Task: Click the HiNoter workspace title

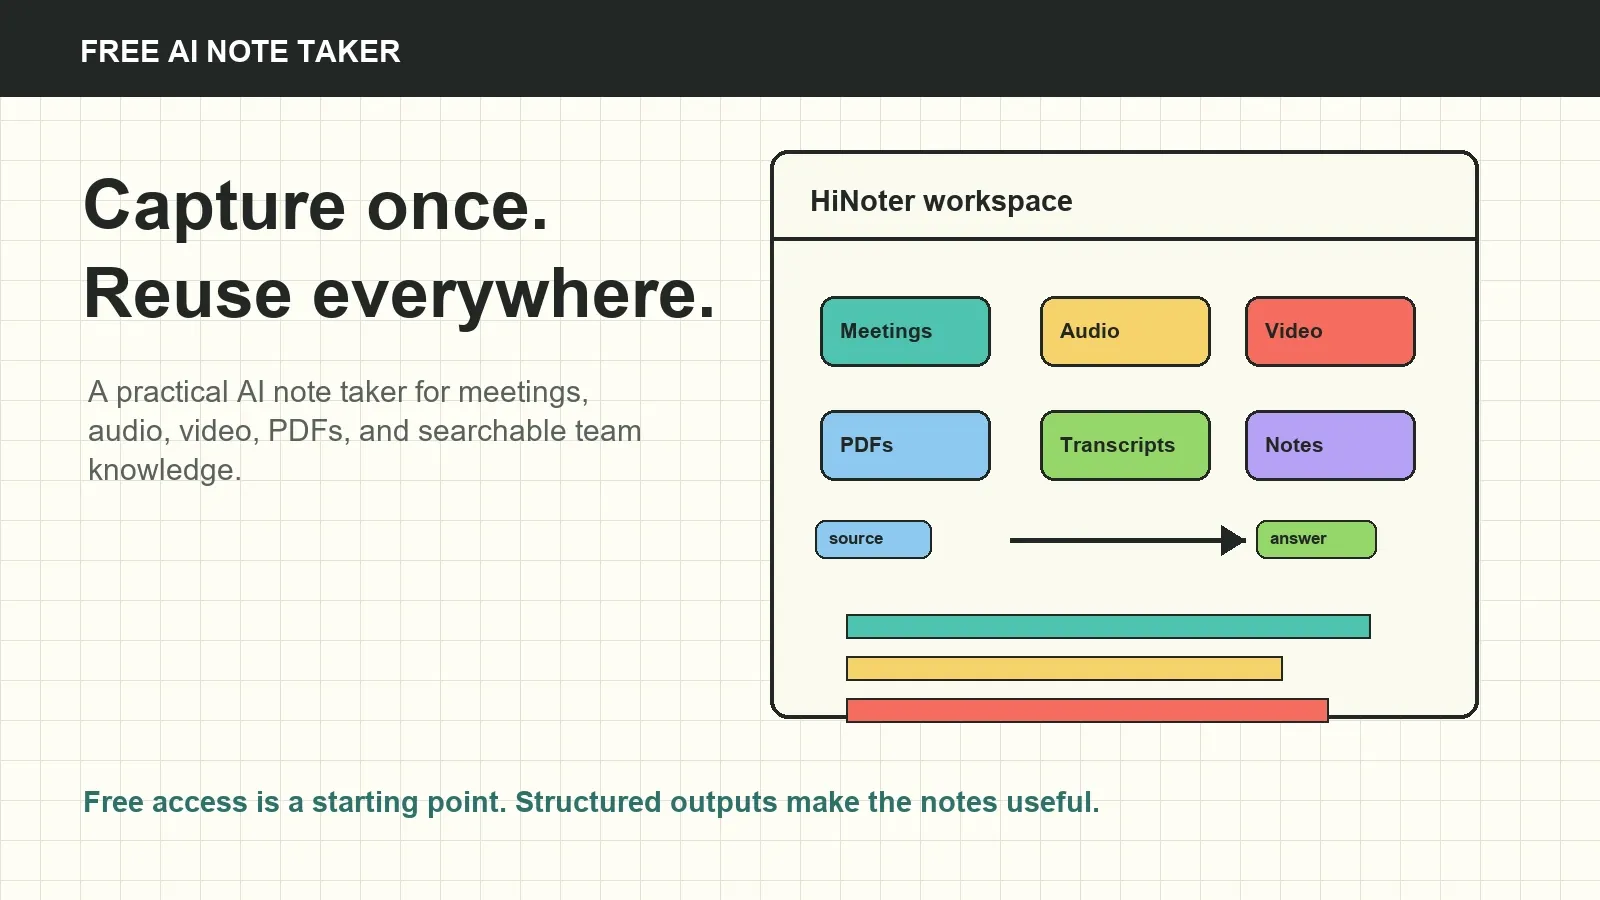Action: click(x=941, y=201)
